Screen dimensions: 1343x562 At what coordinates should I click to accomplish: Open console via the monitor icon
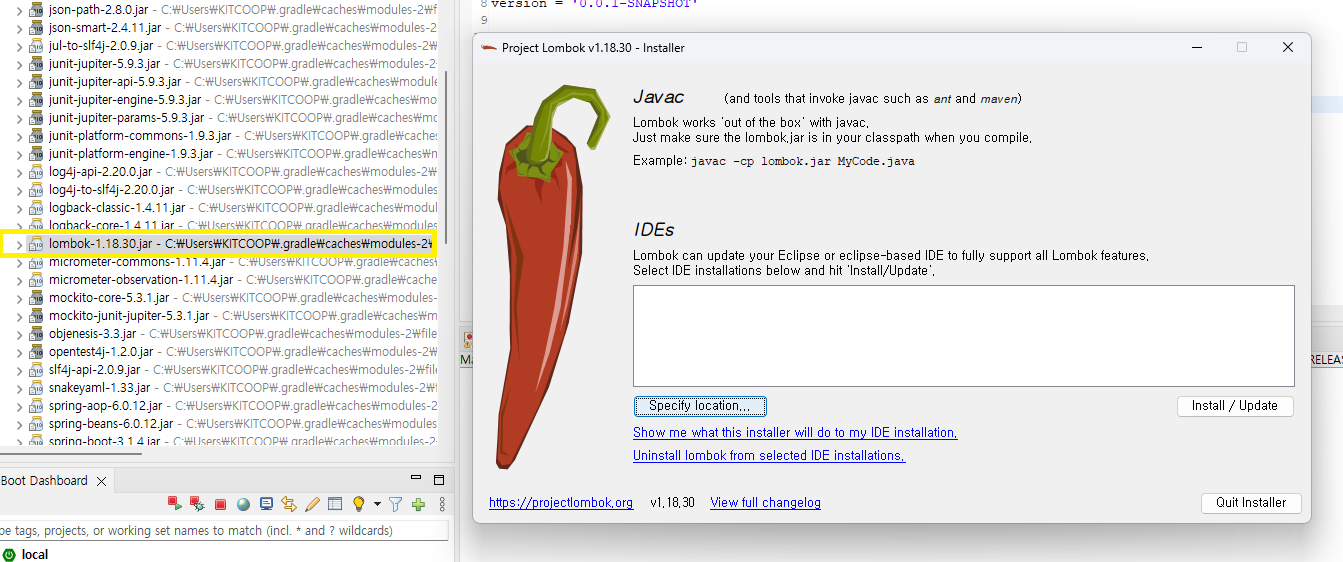[266, 504]
